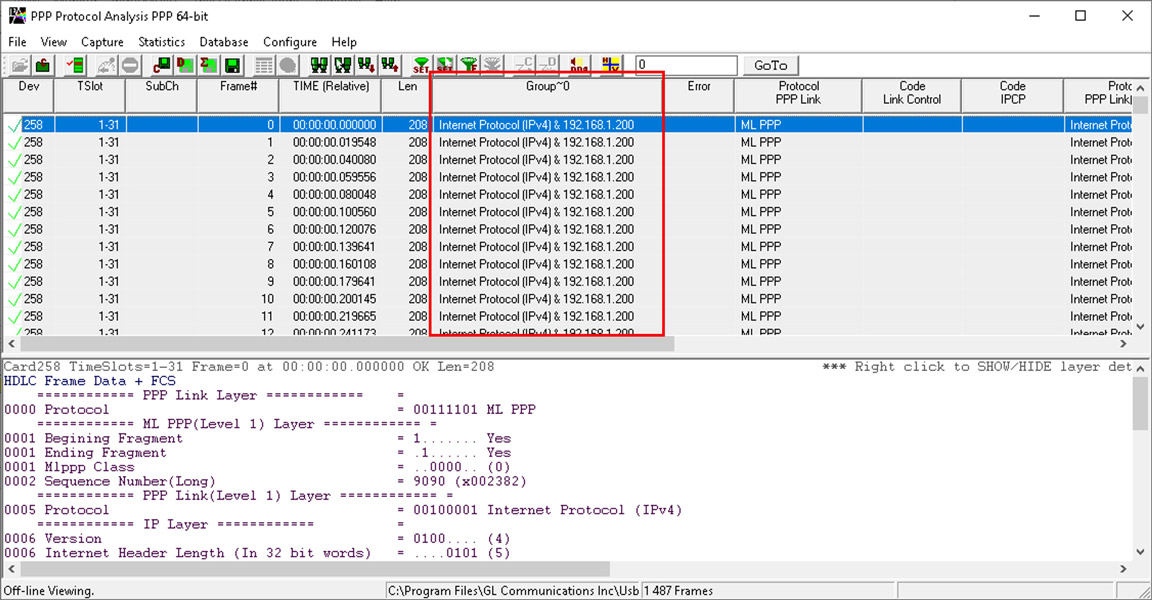Click the second green funnel SET icon
The width and height of the screenshot is (1152, 600).
pos(444,65)
